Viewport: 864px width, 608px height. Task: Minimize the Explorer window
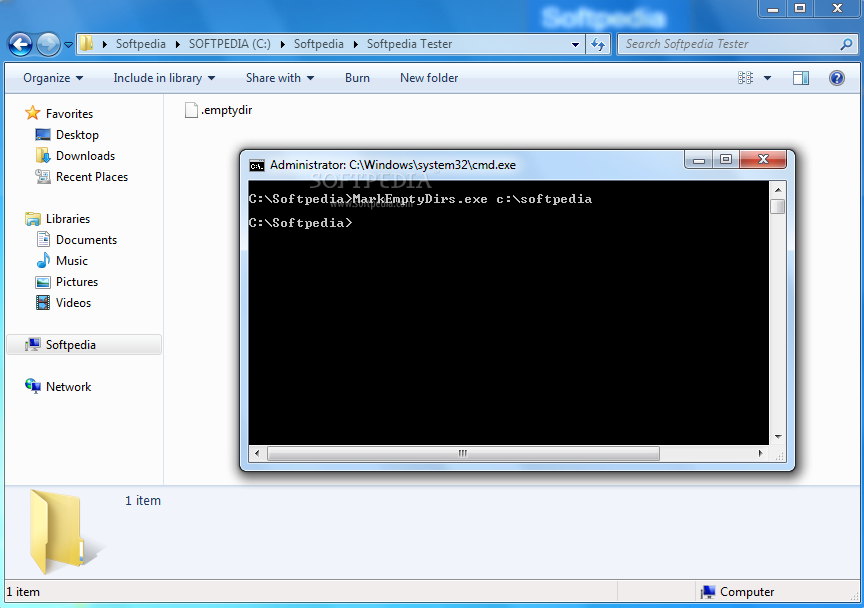click(773, 9)
